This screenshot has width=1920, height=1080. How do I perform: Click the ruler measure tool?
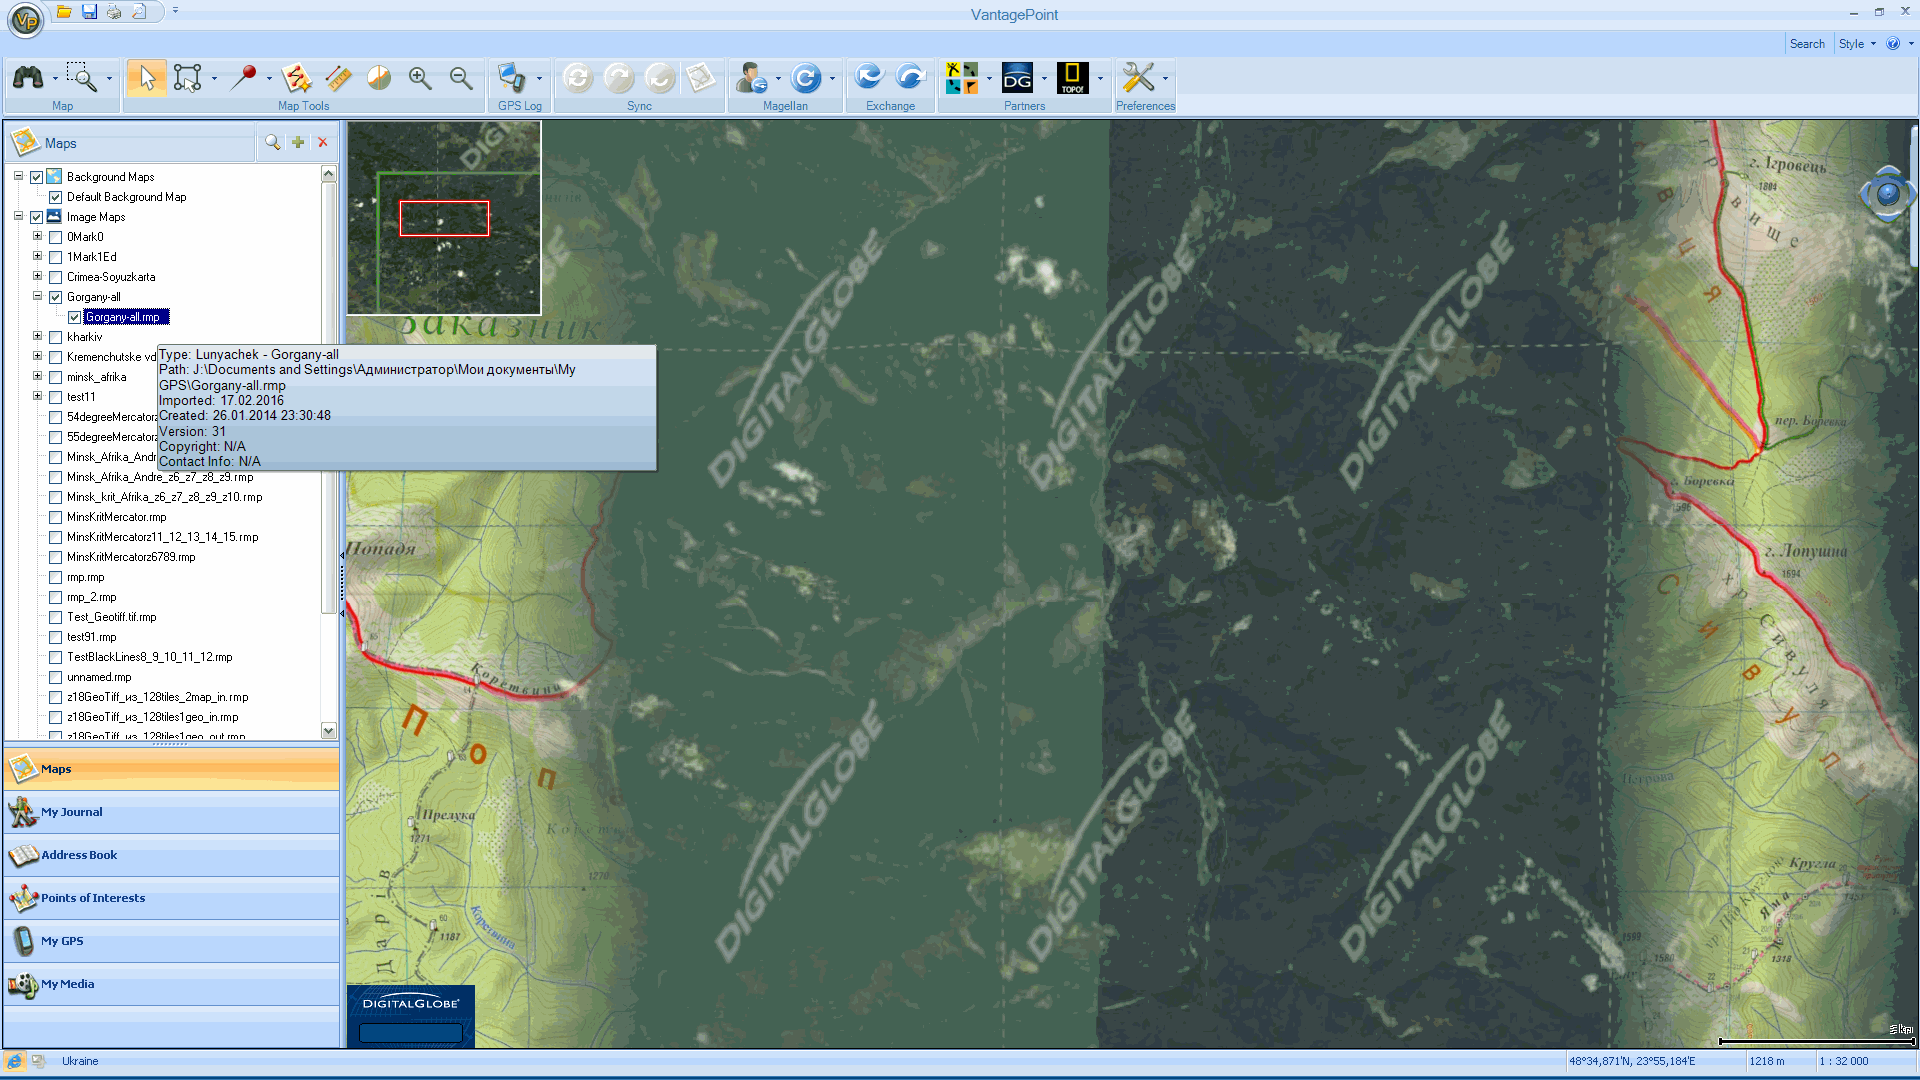338,78
